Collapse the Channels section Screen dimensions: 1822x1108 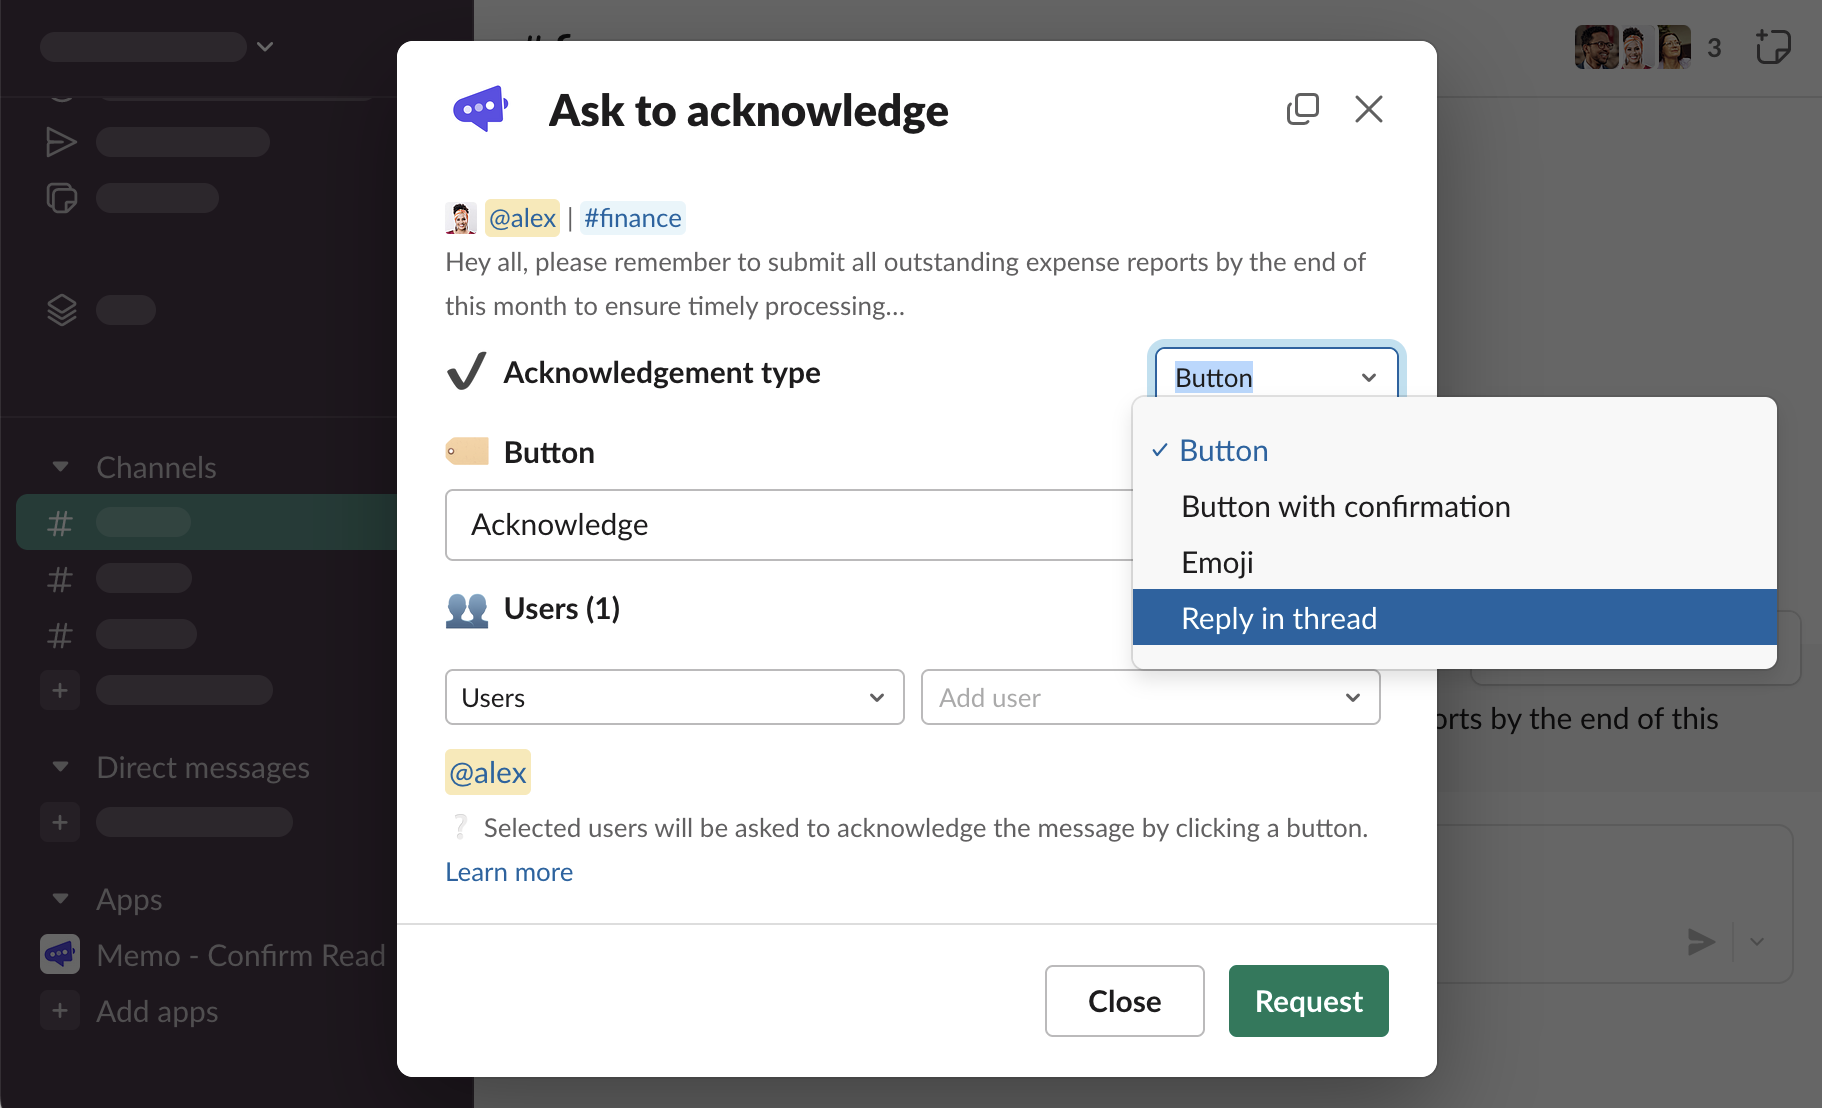coord(61,467)
